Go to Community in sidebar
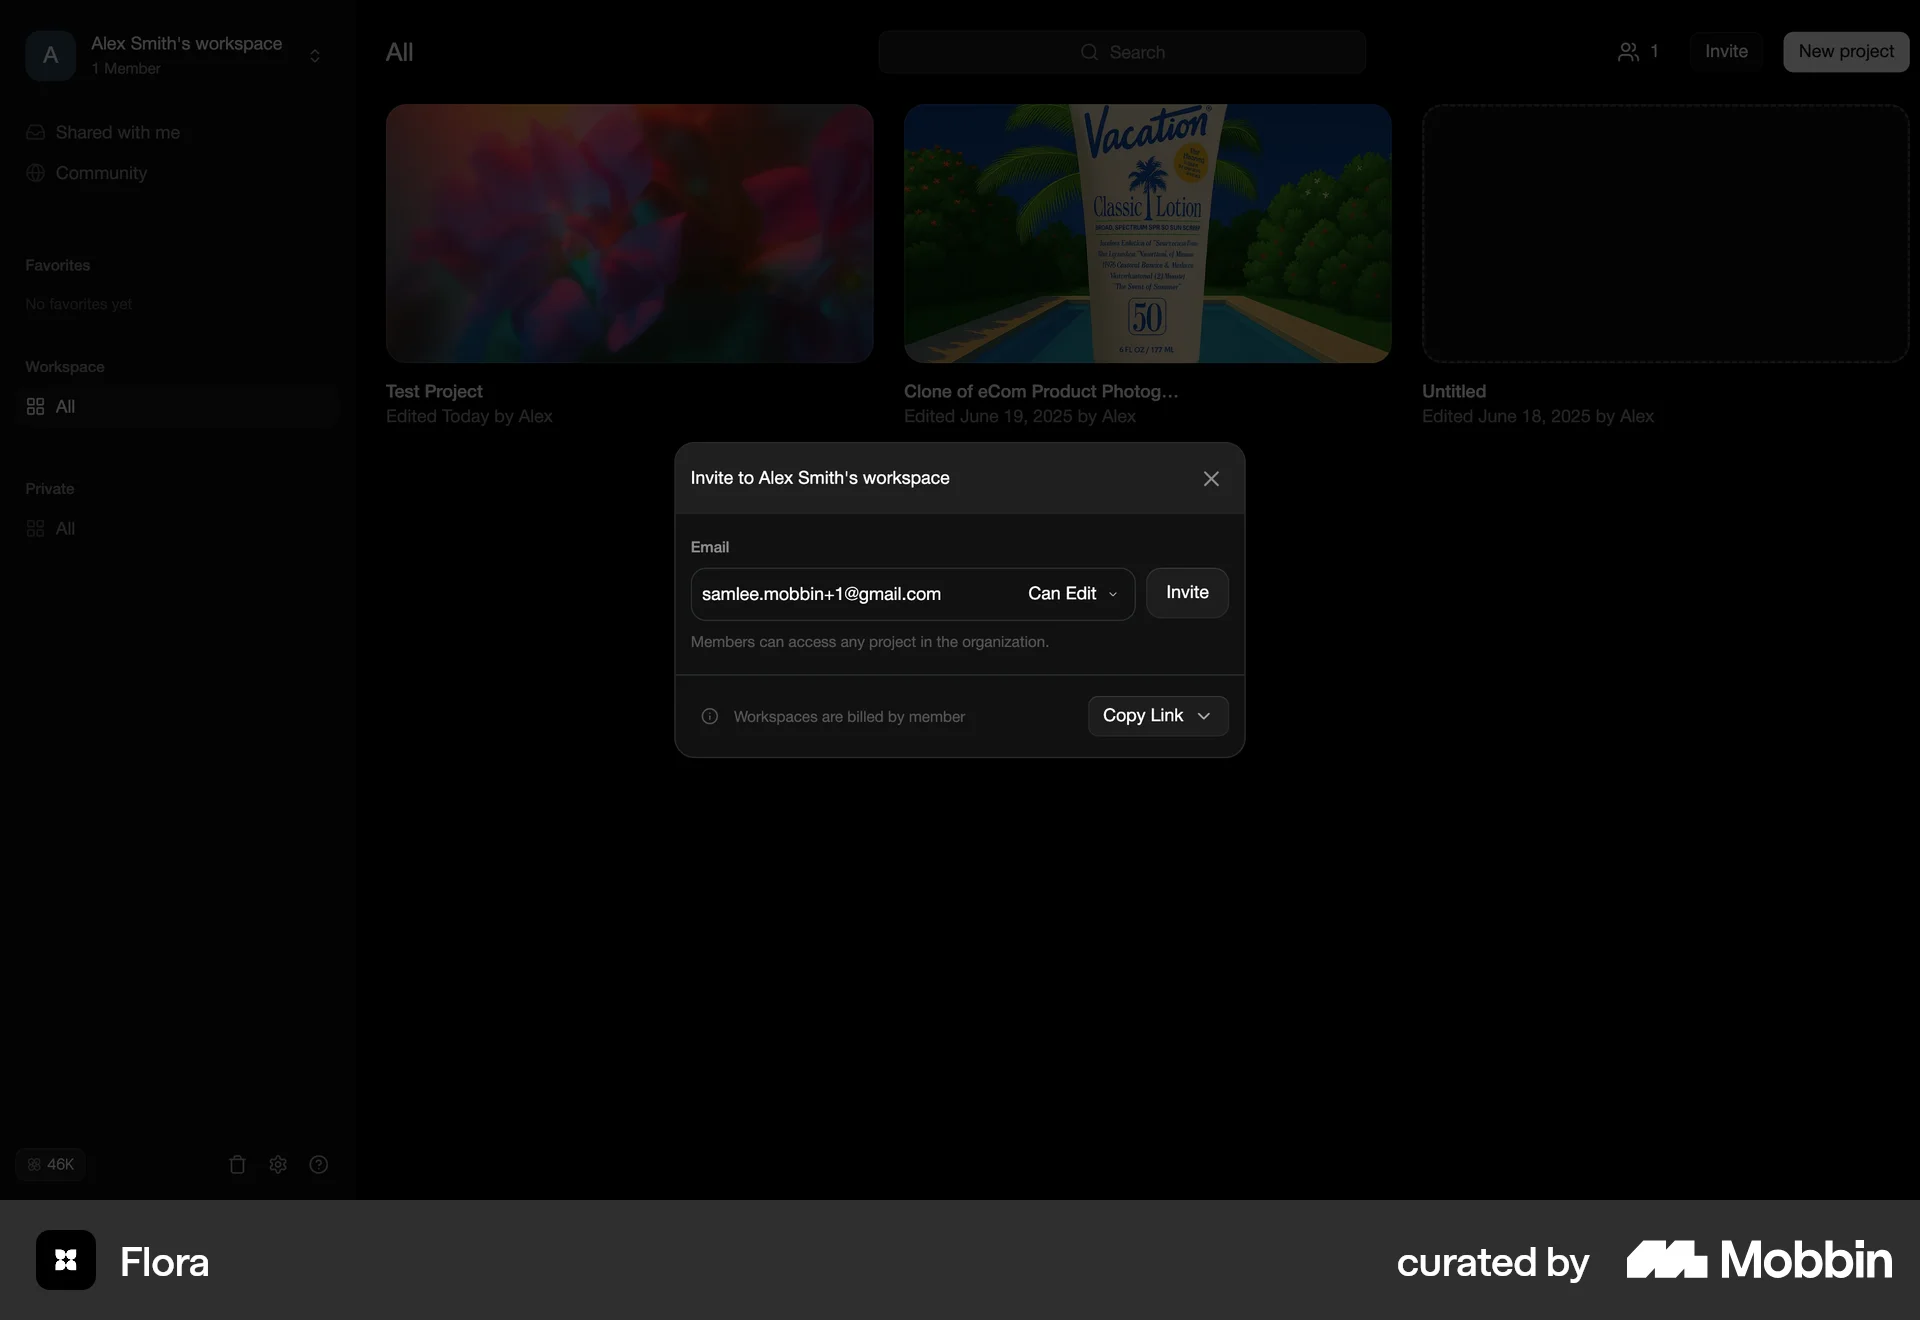Viewport: 1920px width, 1320px height. [x=101, y=173]
